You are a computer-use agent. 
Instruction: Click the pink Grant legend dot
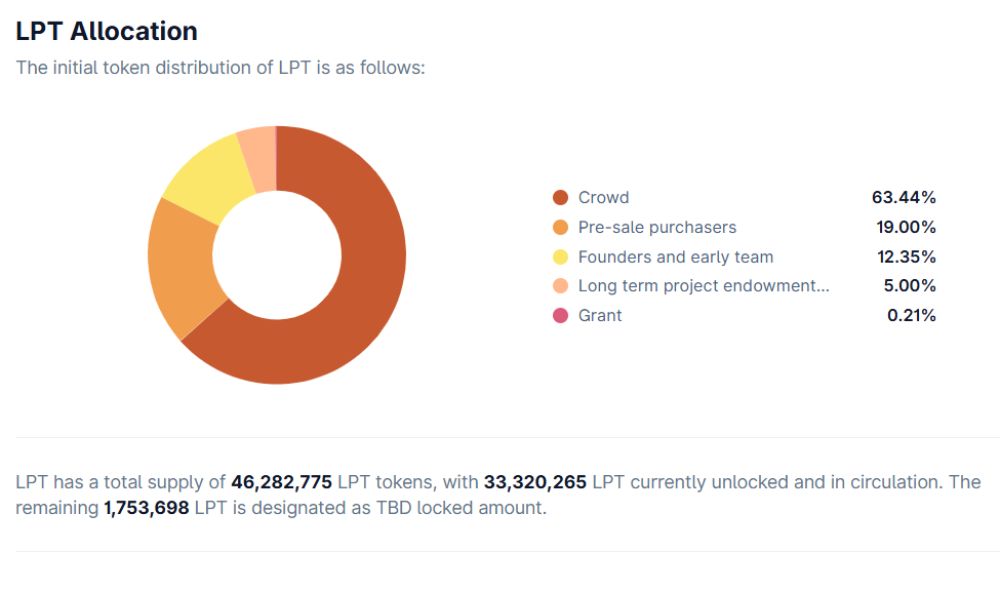tap(561, 316)
